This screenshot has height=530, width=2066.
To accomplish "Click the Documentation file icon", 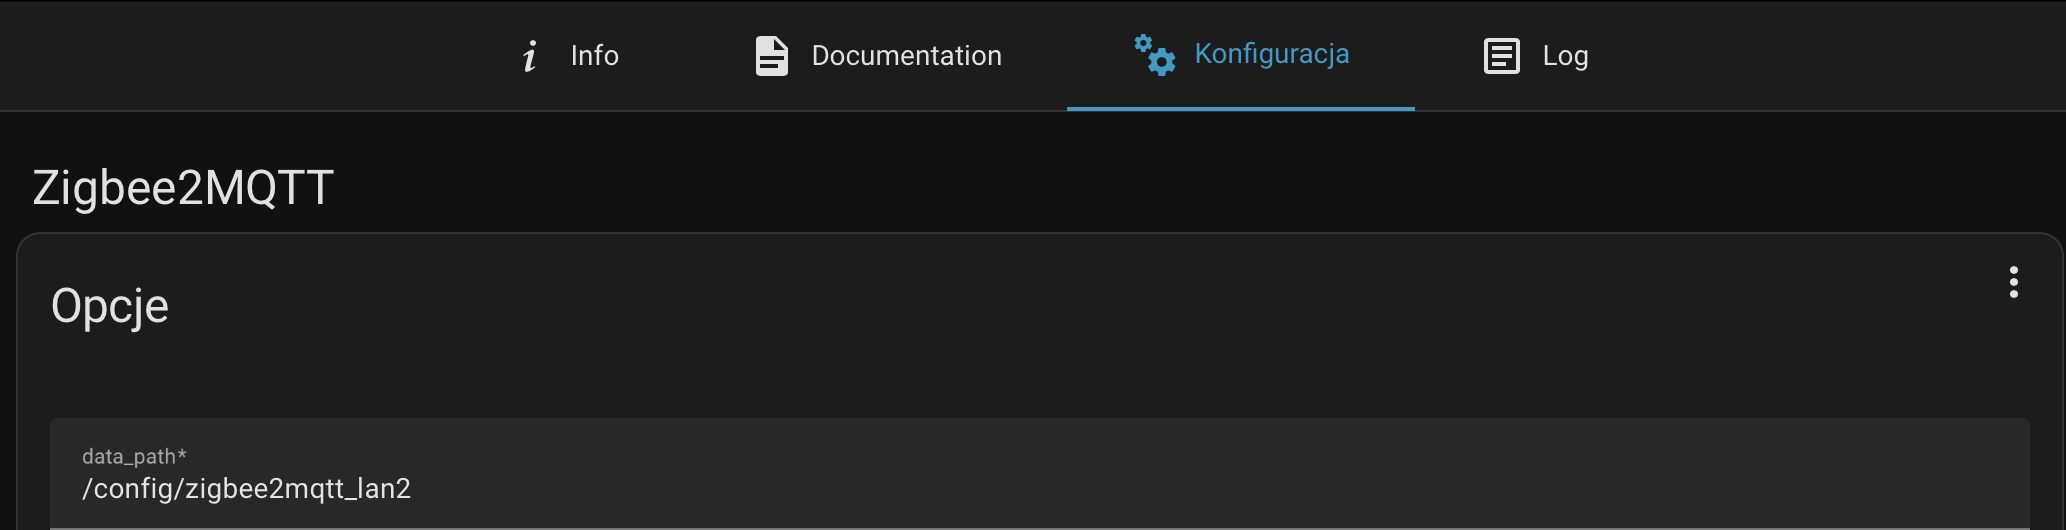I will click(771, 56).
